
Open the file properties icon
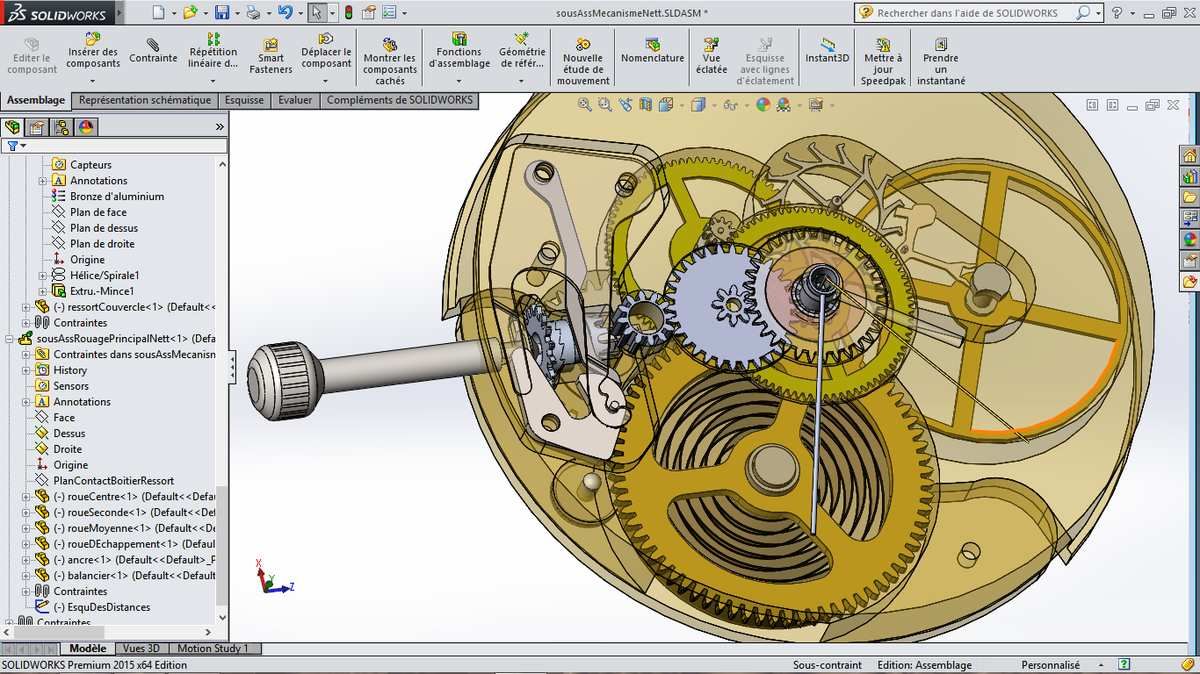[x=368, y=13]
